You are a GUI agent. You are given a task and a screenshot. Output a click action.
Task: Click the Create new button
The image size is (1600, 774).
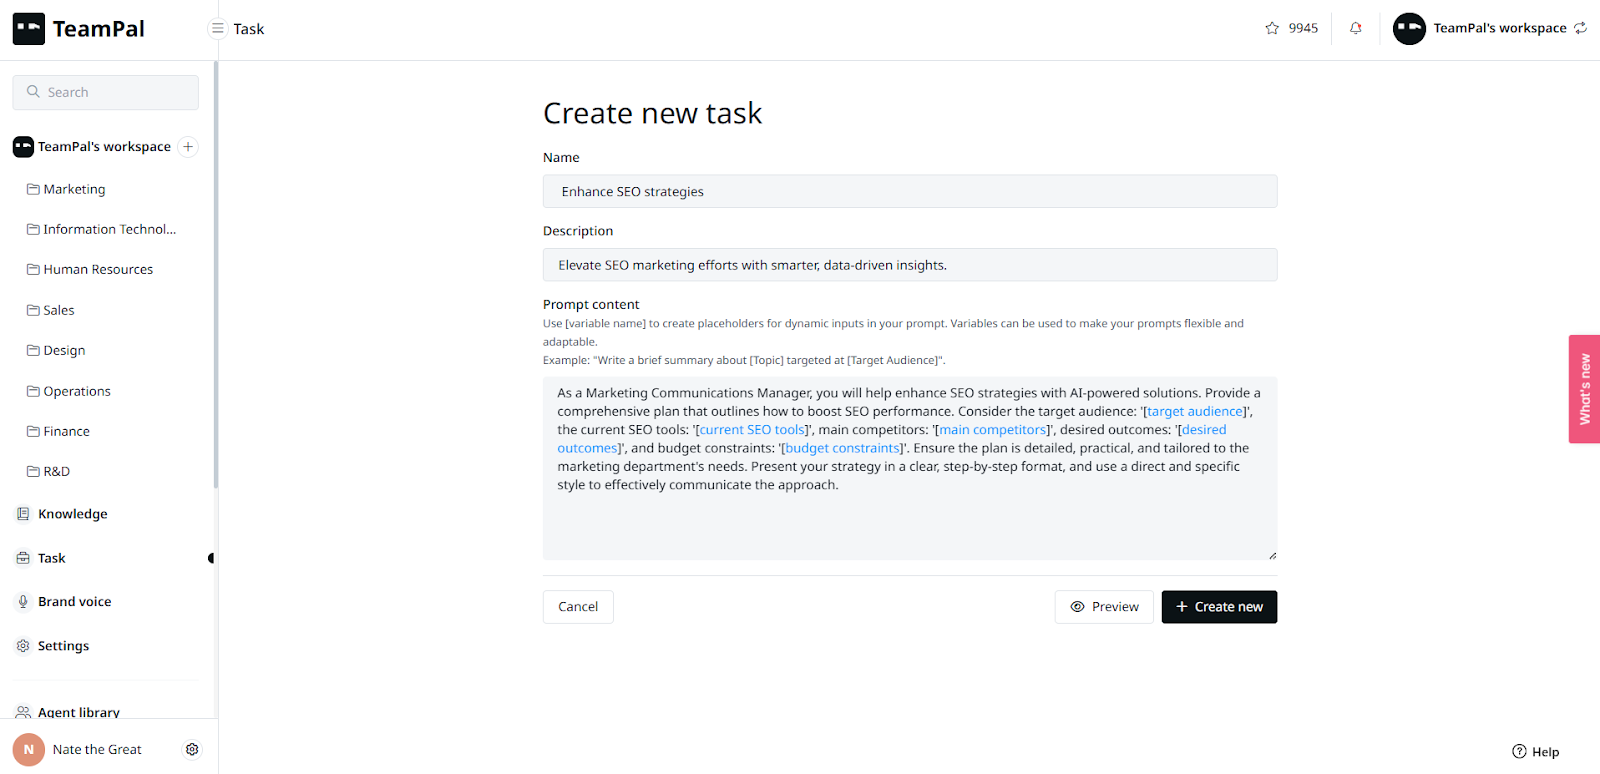click(1219, 607)
